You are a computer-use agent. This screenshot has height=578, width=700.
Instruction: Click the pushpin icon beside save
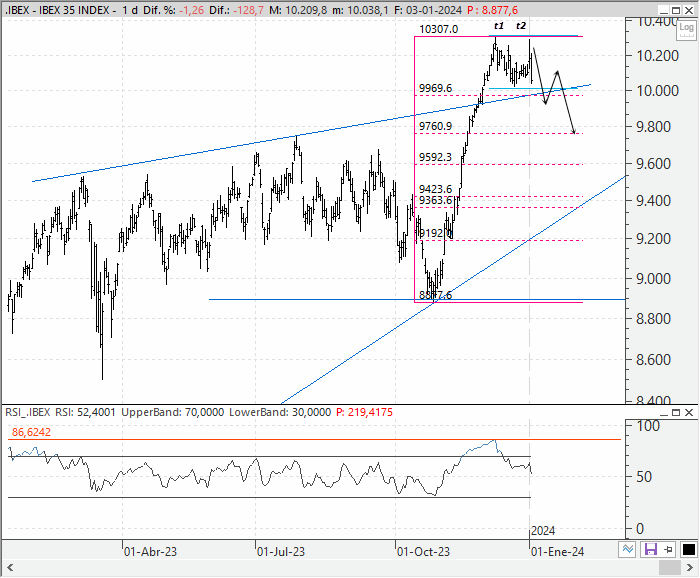coord(668,549)
